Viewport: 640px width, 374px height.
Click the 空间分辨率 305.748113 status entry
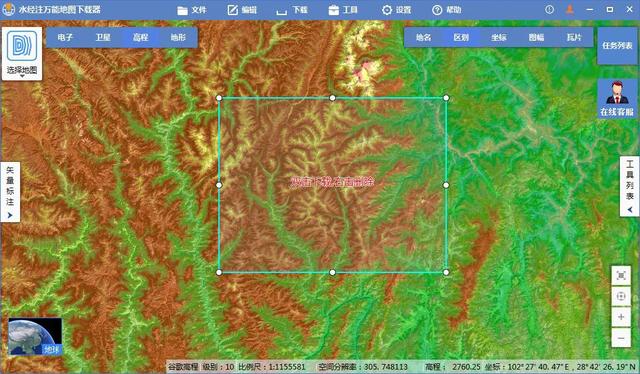pos(363,367)
